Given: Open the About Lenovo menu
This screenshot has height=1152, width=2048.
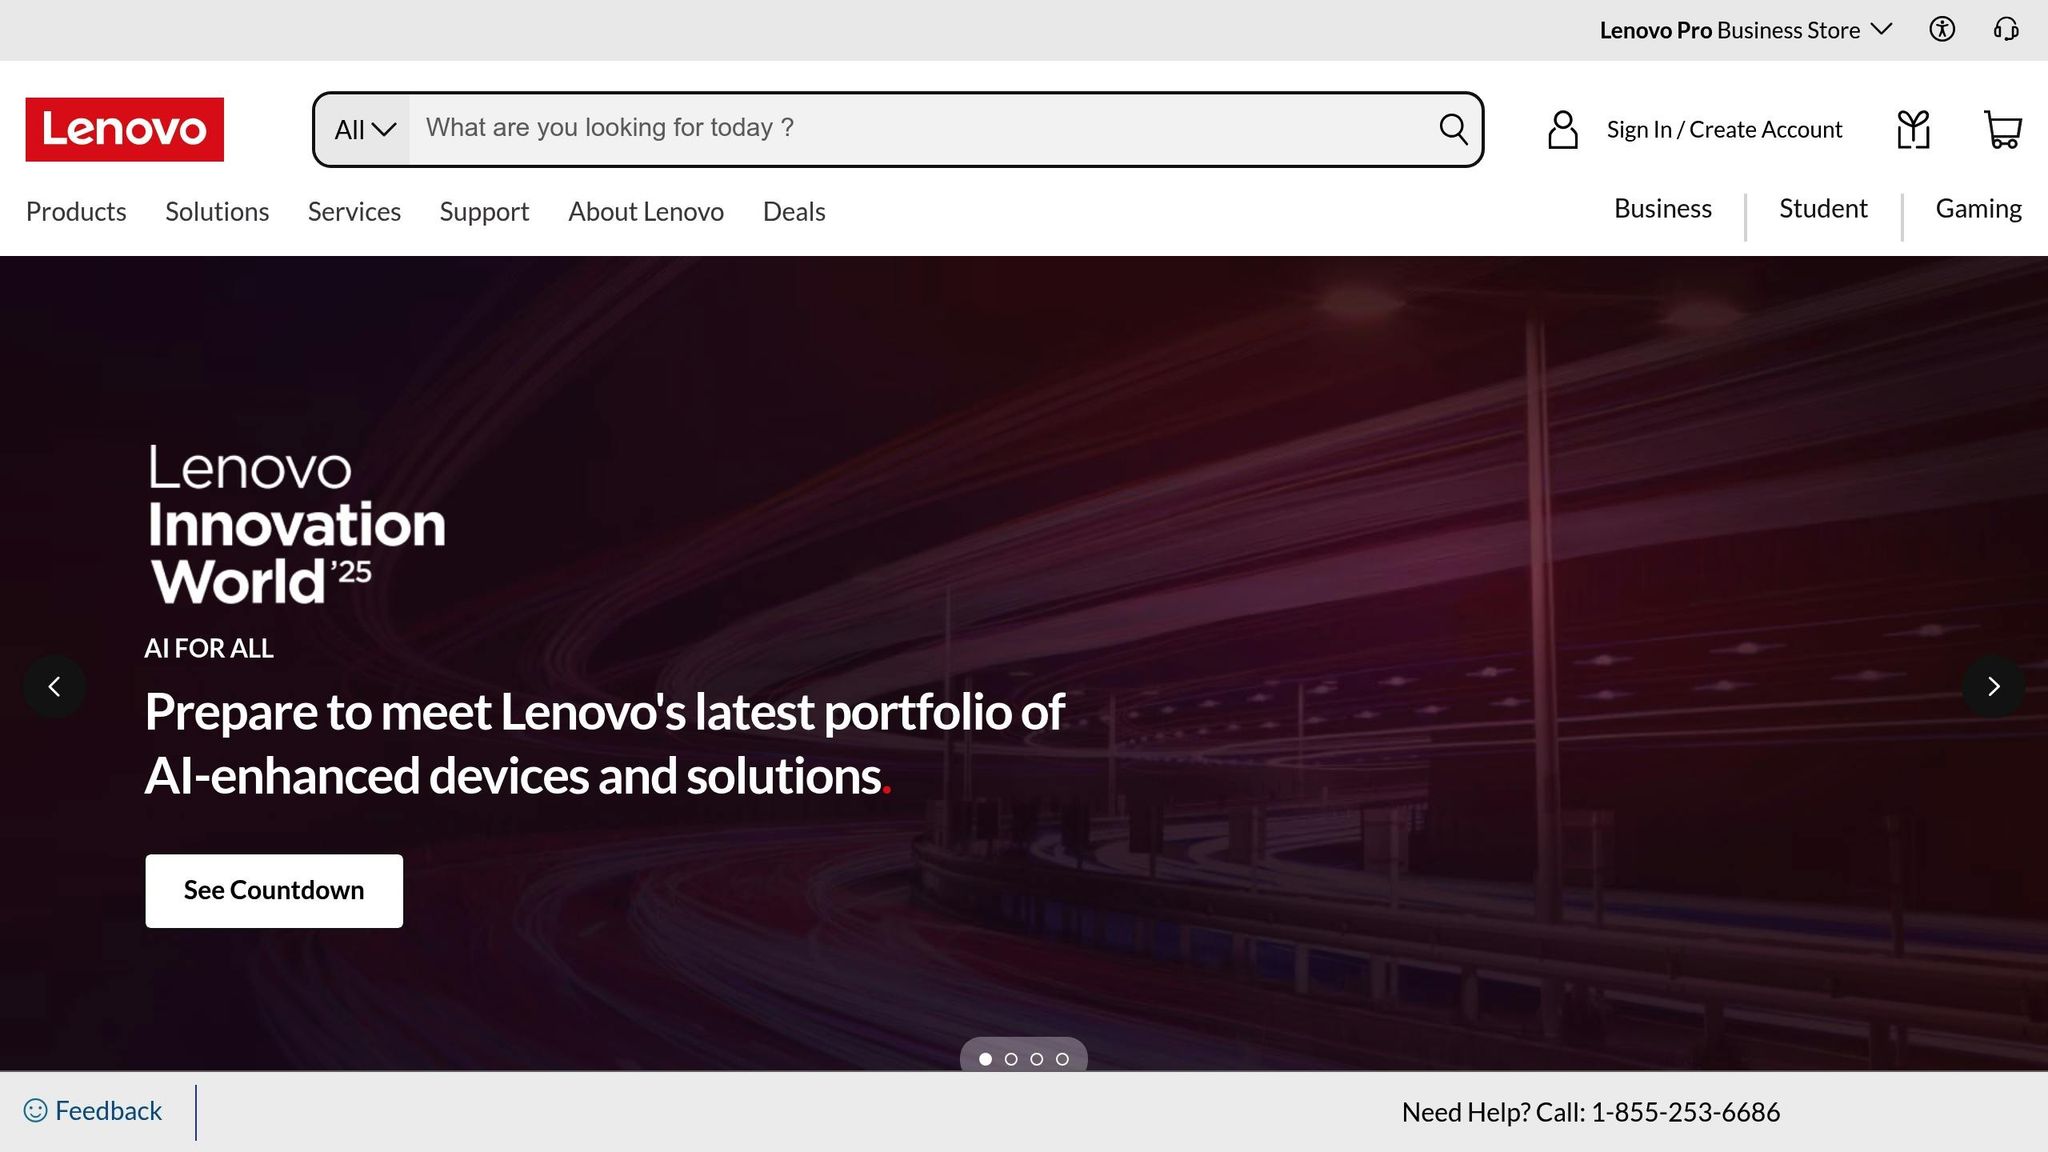Looking at the screenshot, I should point(646,212).
